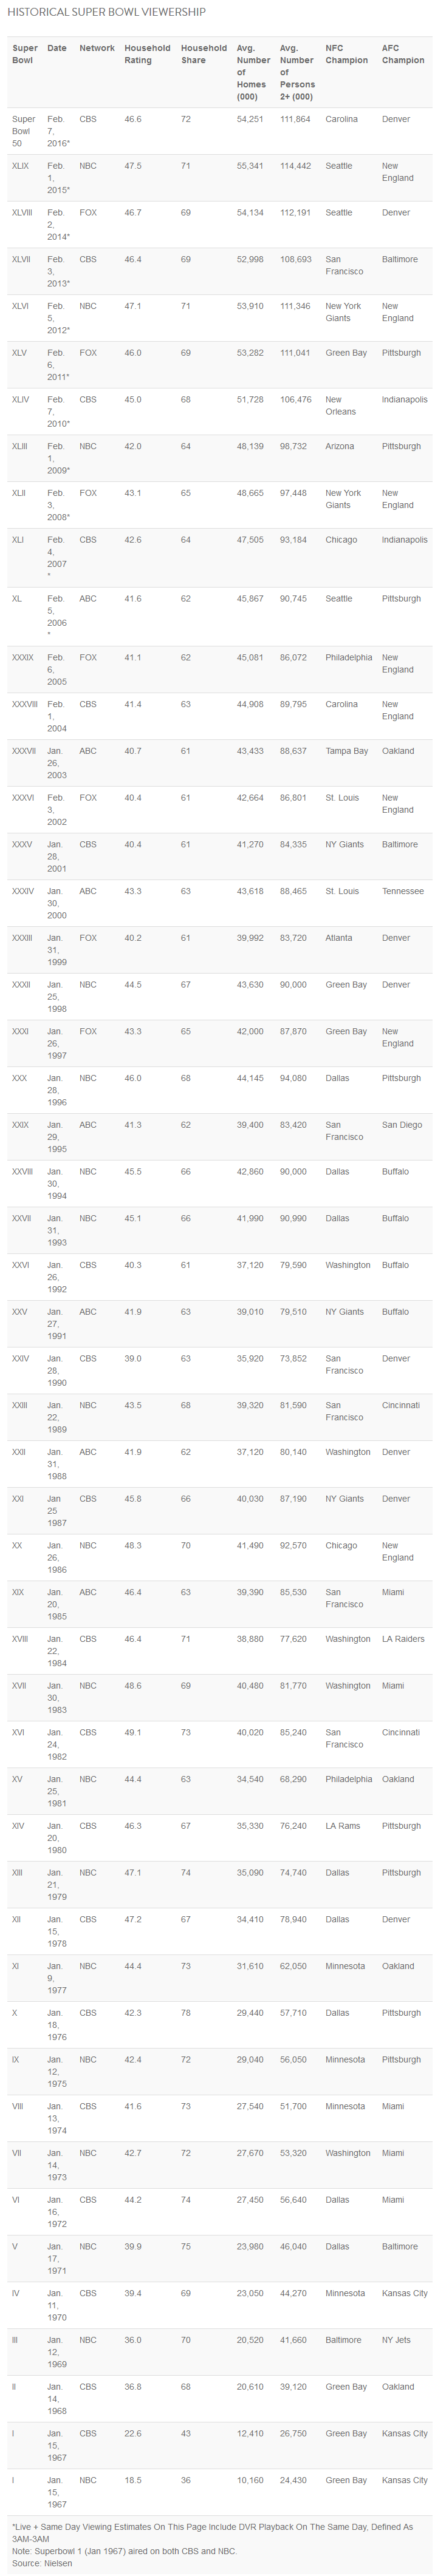Click the 18.5 household rating cell
This screenshot has width=435, height=2576.
(x=133, y=2480)
